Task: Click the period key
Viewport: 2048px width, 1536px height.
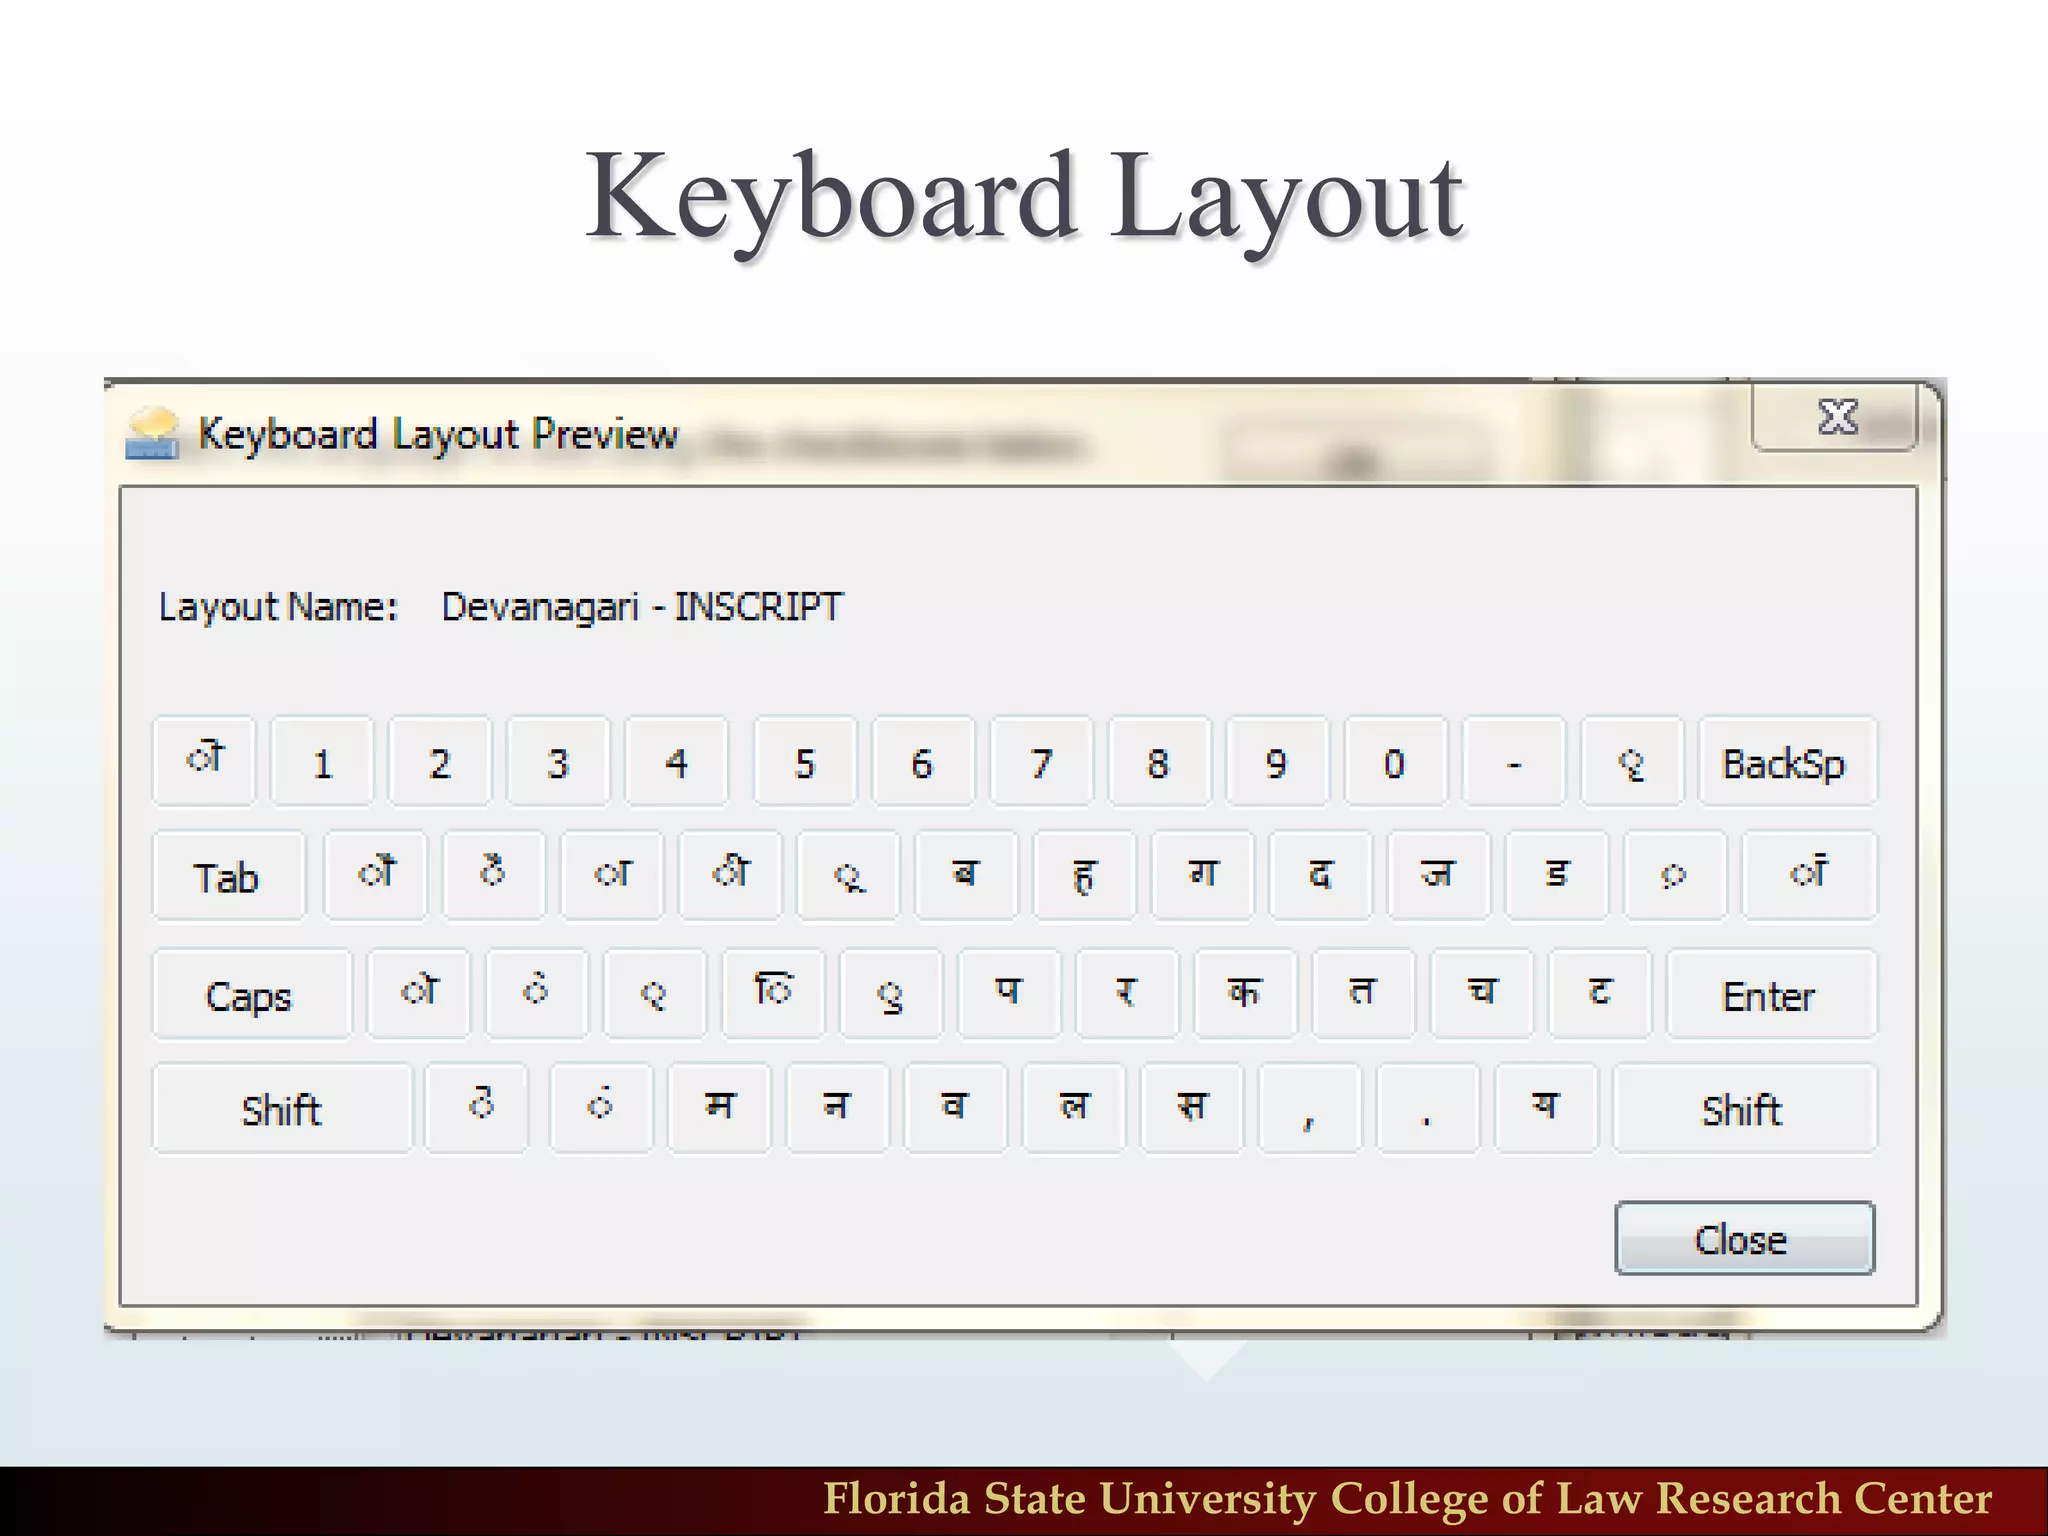Action: (x=1427, y=1109)
